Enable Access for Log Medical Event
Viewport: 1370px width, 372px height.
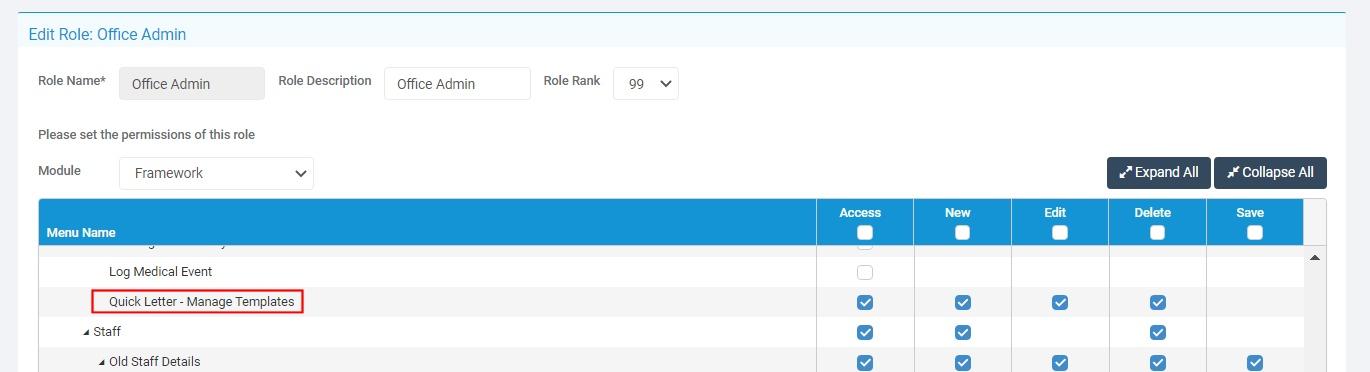pos(865,272)
